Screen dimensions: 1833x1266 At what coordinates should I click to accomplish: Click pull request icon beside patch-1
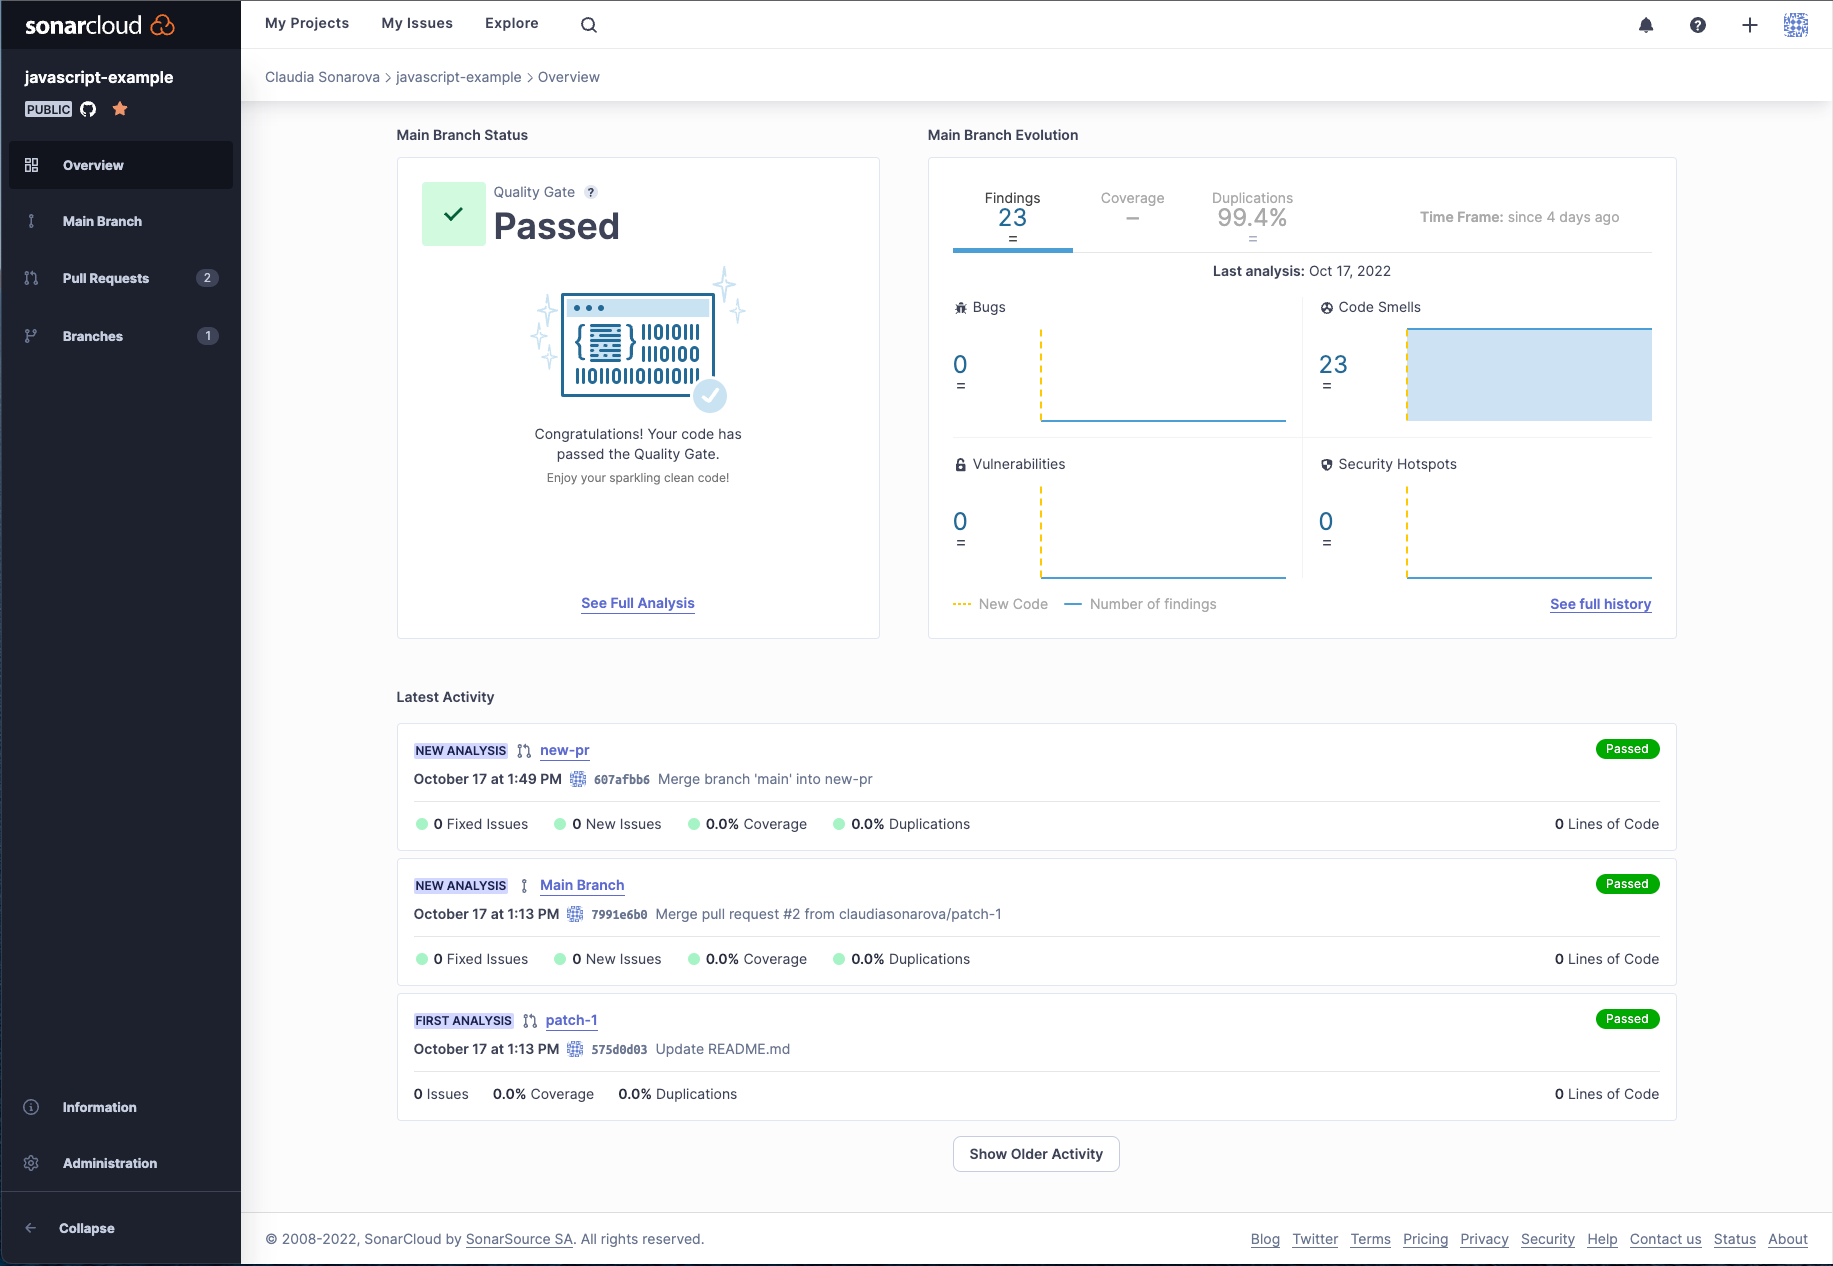pyautogui.click(x=530, y=1021)
